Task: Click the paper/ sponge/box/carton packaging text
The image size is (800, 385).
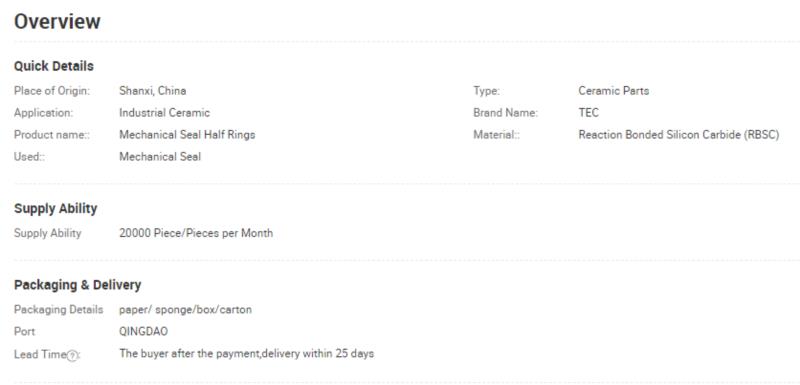Action: [x=185, y=310]
